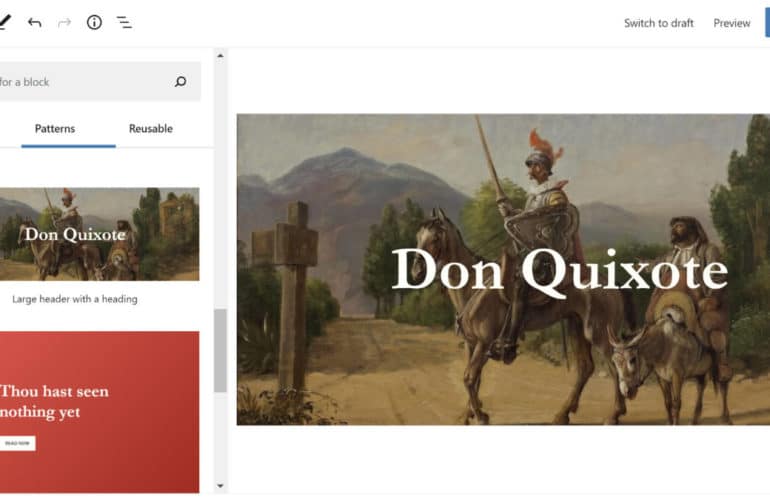Viewport: 770px width, 500px height.
Task: Click the block search magnifier icon
Action: coord(181,82)
